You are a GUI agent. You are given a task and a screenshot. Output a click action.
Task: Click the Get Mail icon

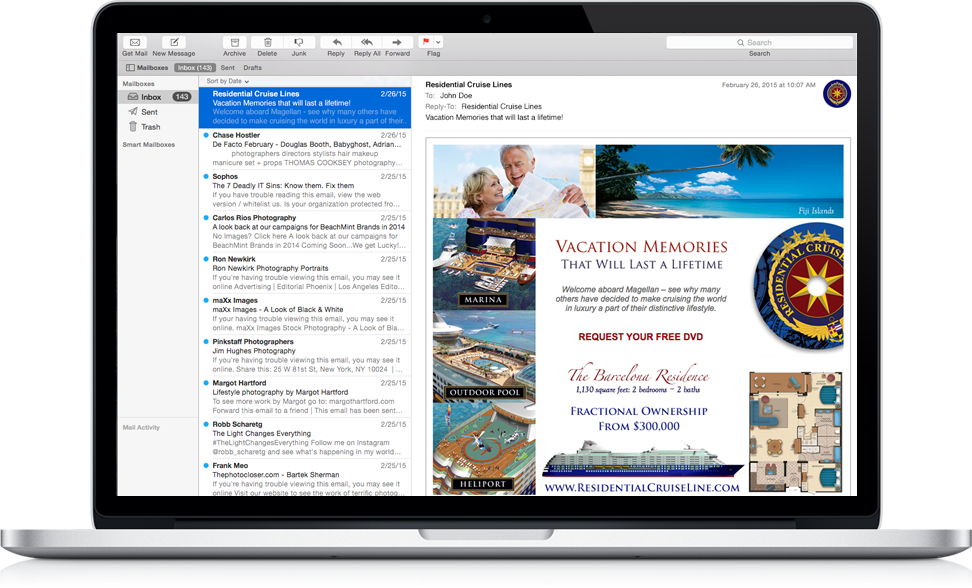click(134, 42)
